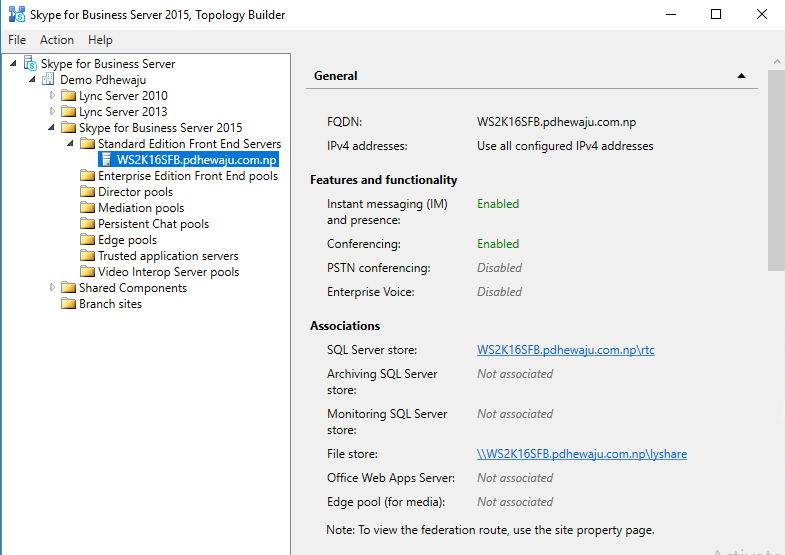Viewport: 785px width, 555px height.
Task: Click 'Not associated' beside Office Web Apps Server
Action: tap(515, 478)
